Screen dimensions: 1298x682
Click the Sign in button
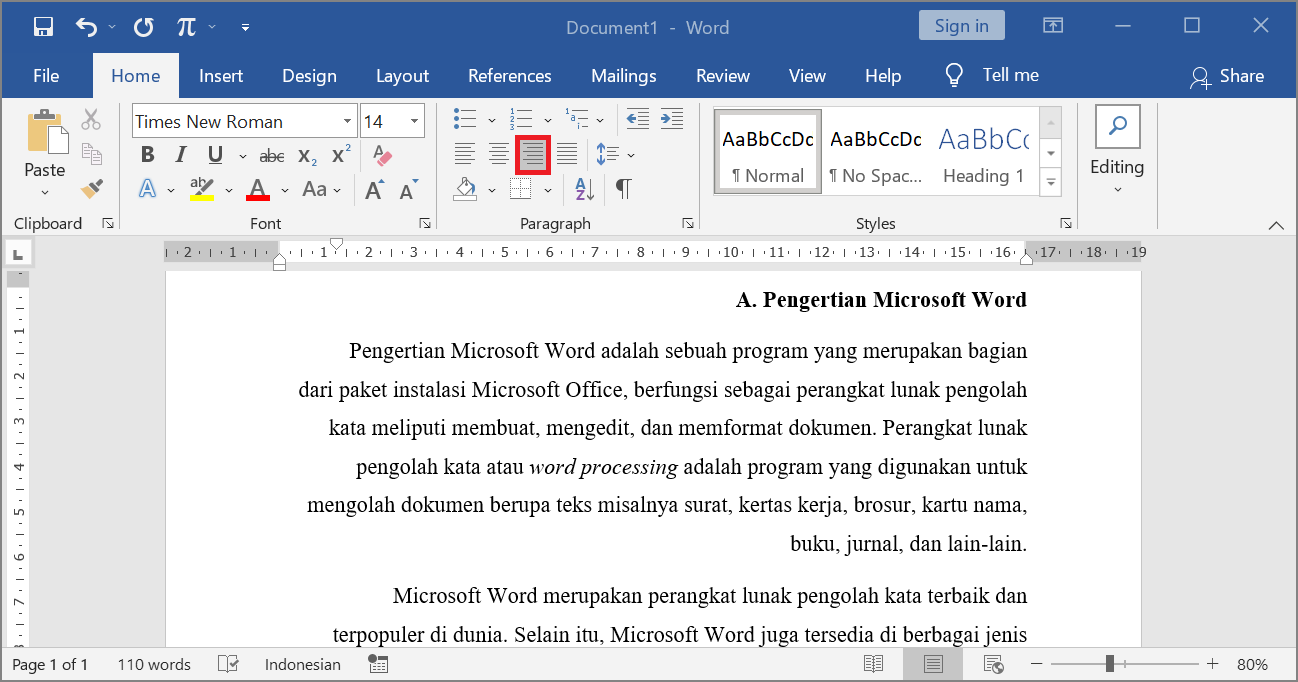(x=962, y=26)
